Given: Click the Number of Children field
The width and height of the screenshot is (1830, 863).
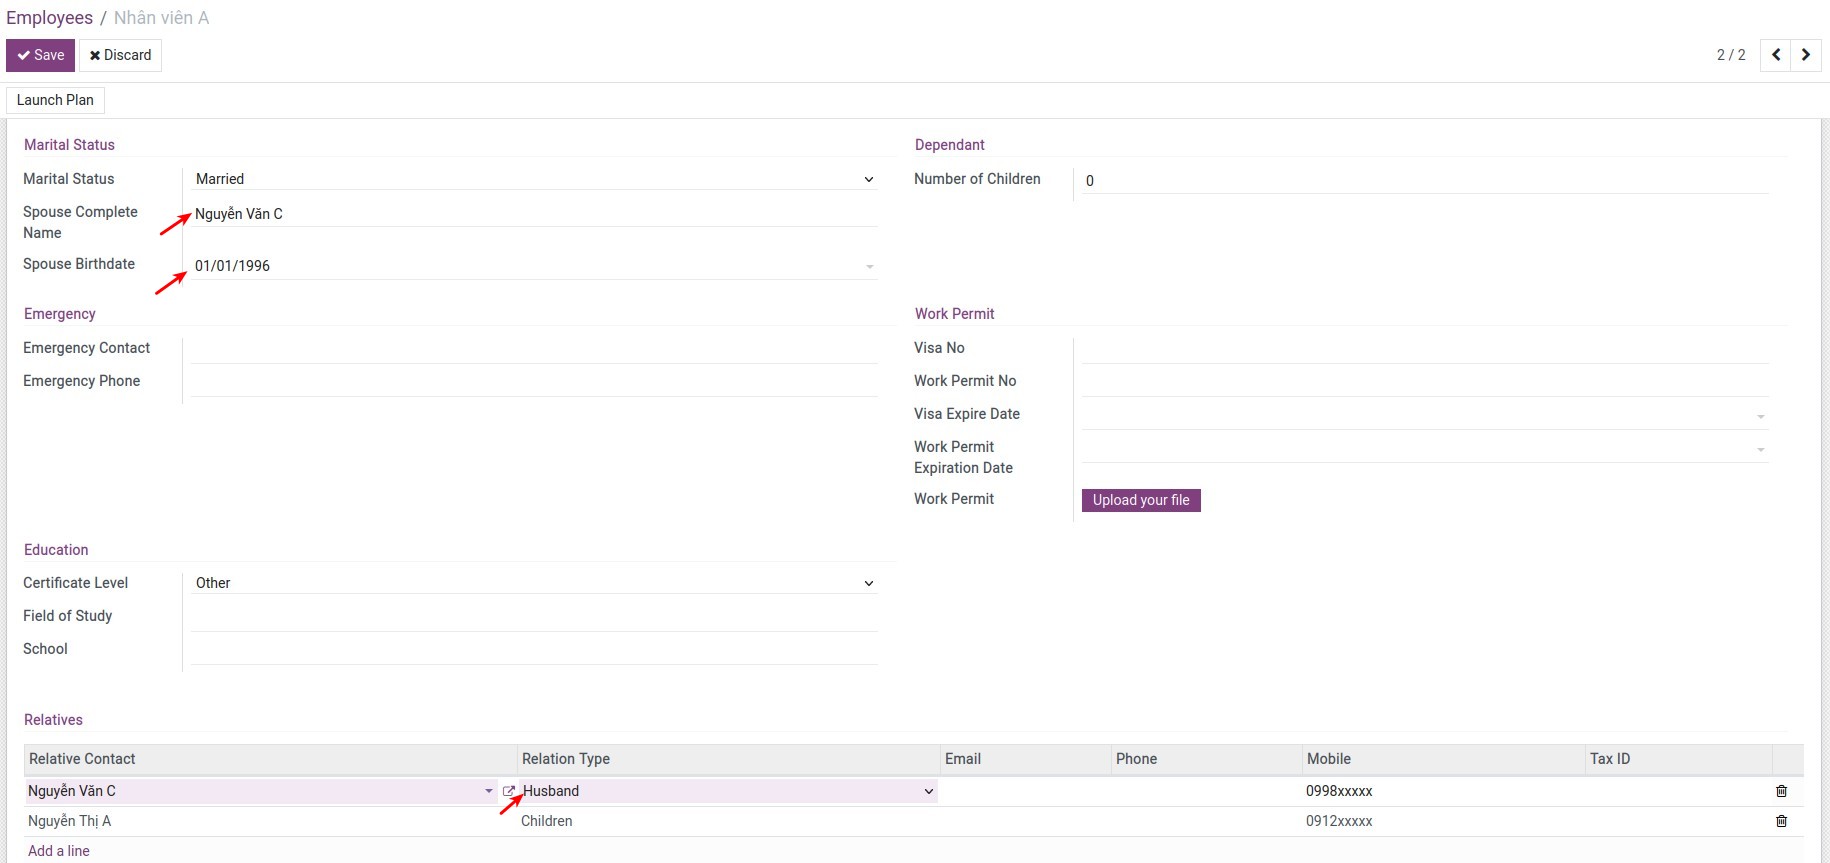Looking at the screenshot, I should [1425, 181].
